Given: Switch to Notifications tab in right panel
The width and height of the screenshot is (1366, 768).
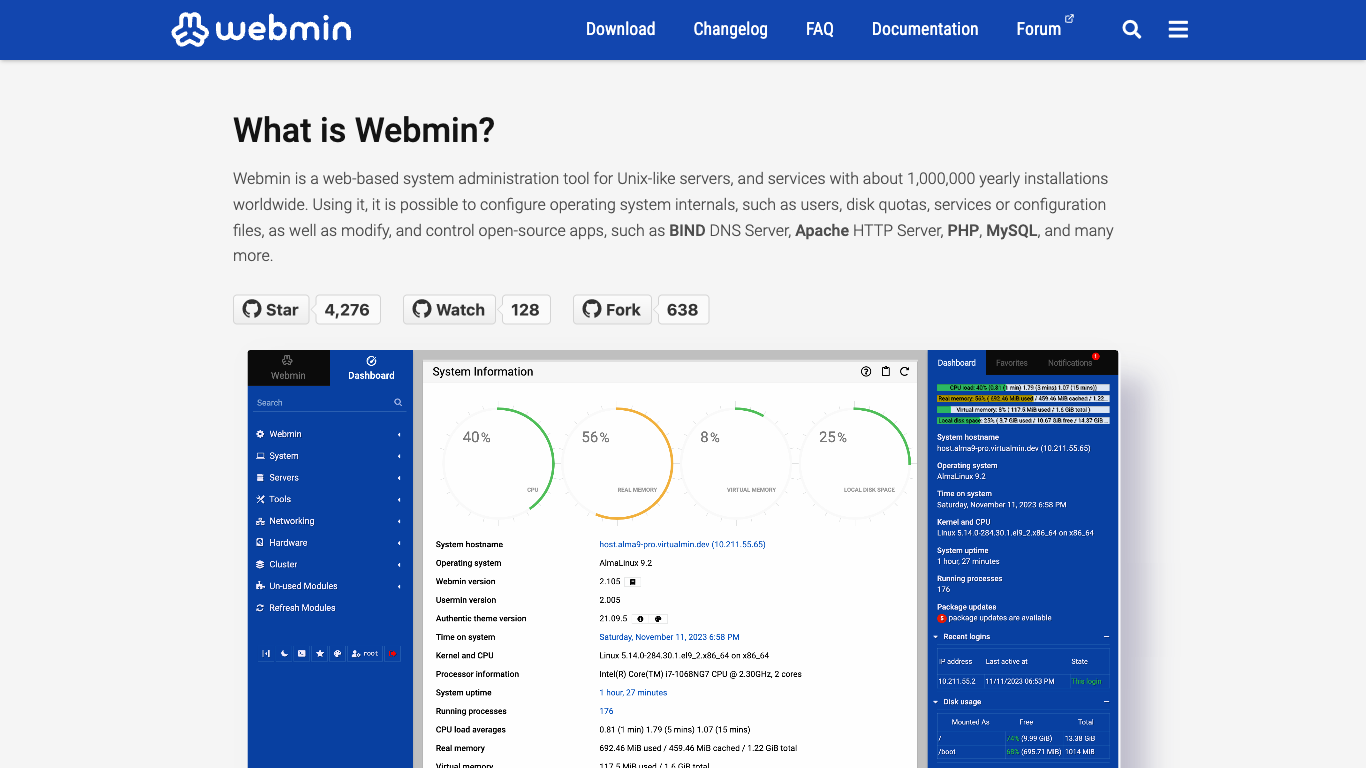Looking at the screenshot, I should pyautogui.click(x=1071, y=363).
